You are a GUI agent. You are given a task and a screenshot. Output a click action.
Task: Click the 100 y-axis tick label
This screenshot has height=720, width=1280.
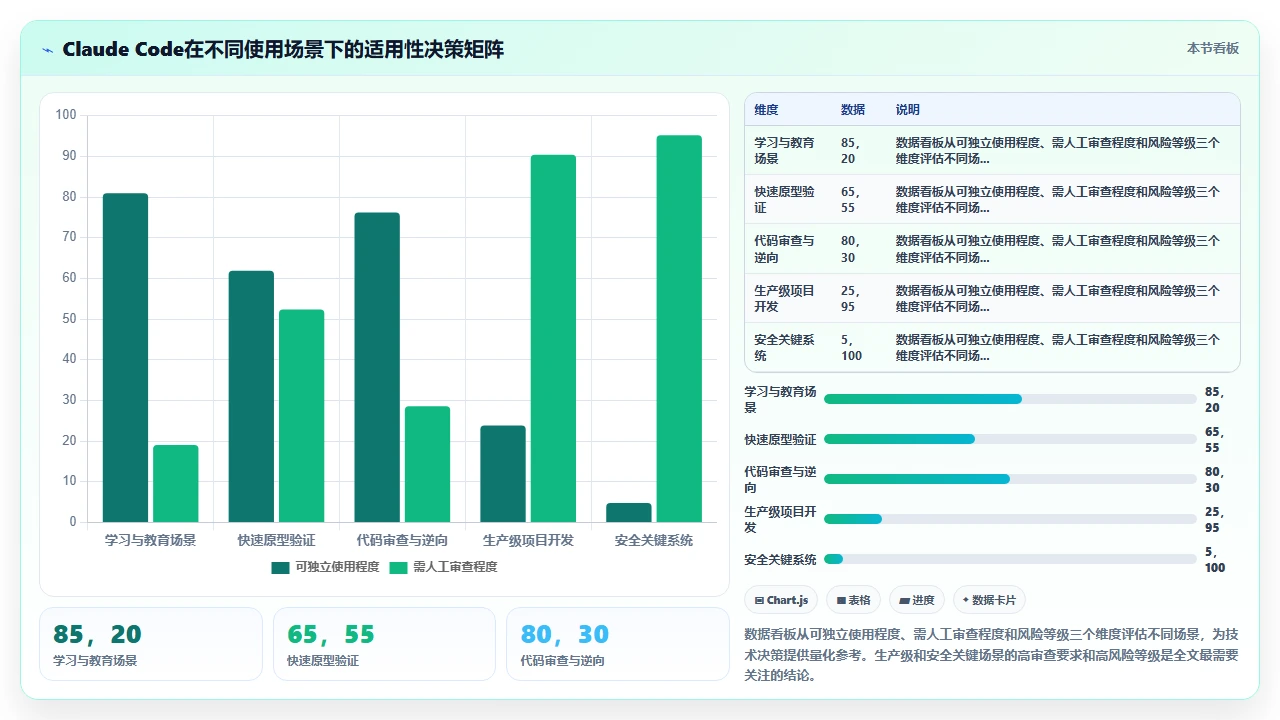pyautogui.click(x=66, y=115)
